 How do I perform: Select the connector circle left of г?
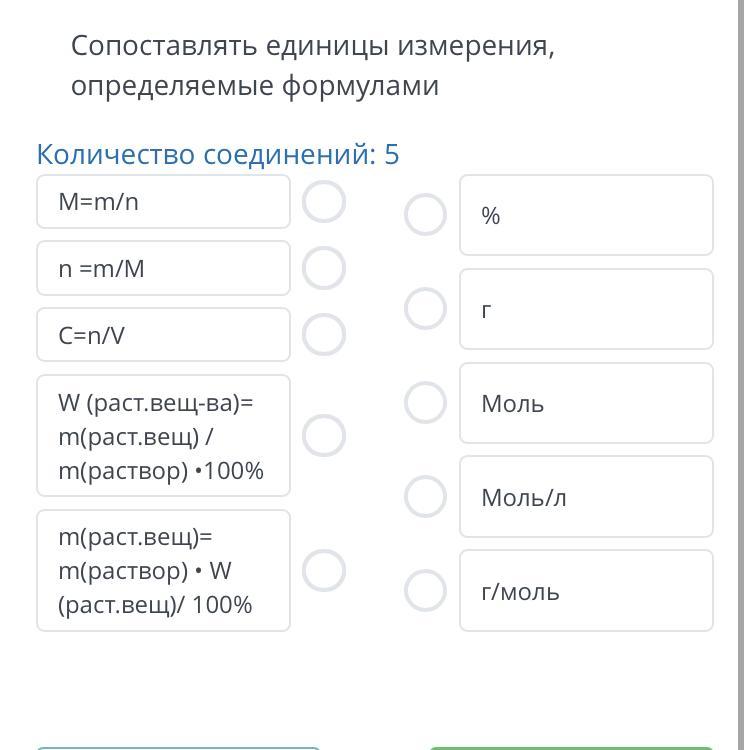click(x=425, y=309)
